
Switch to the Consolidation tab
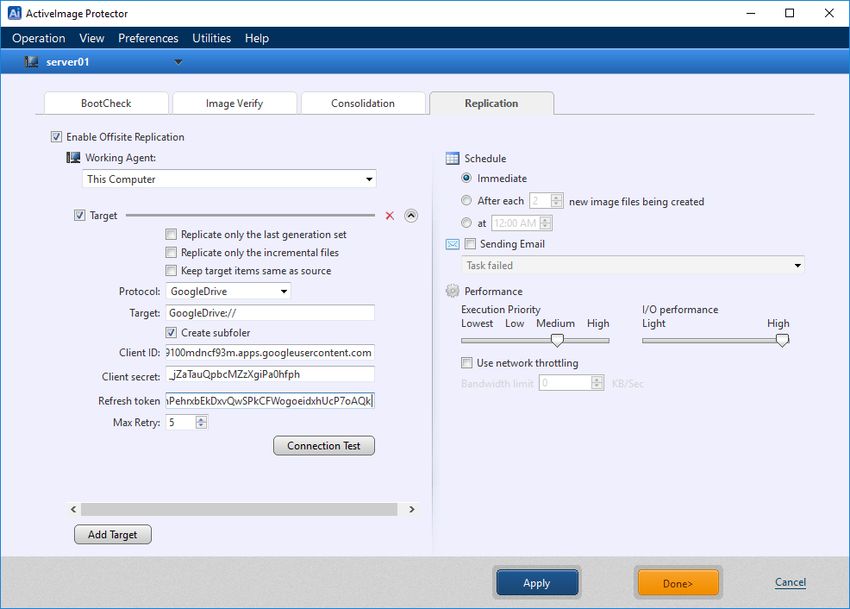(x=363, y=103)
